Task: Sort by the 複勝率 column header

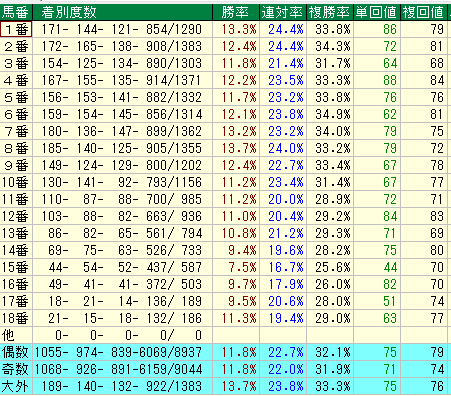Action: click(x=330, y=12)
